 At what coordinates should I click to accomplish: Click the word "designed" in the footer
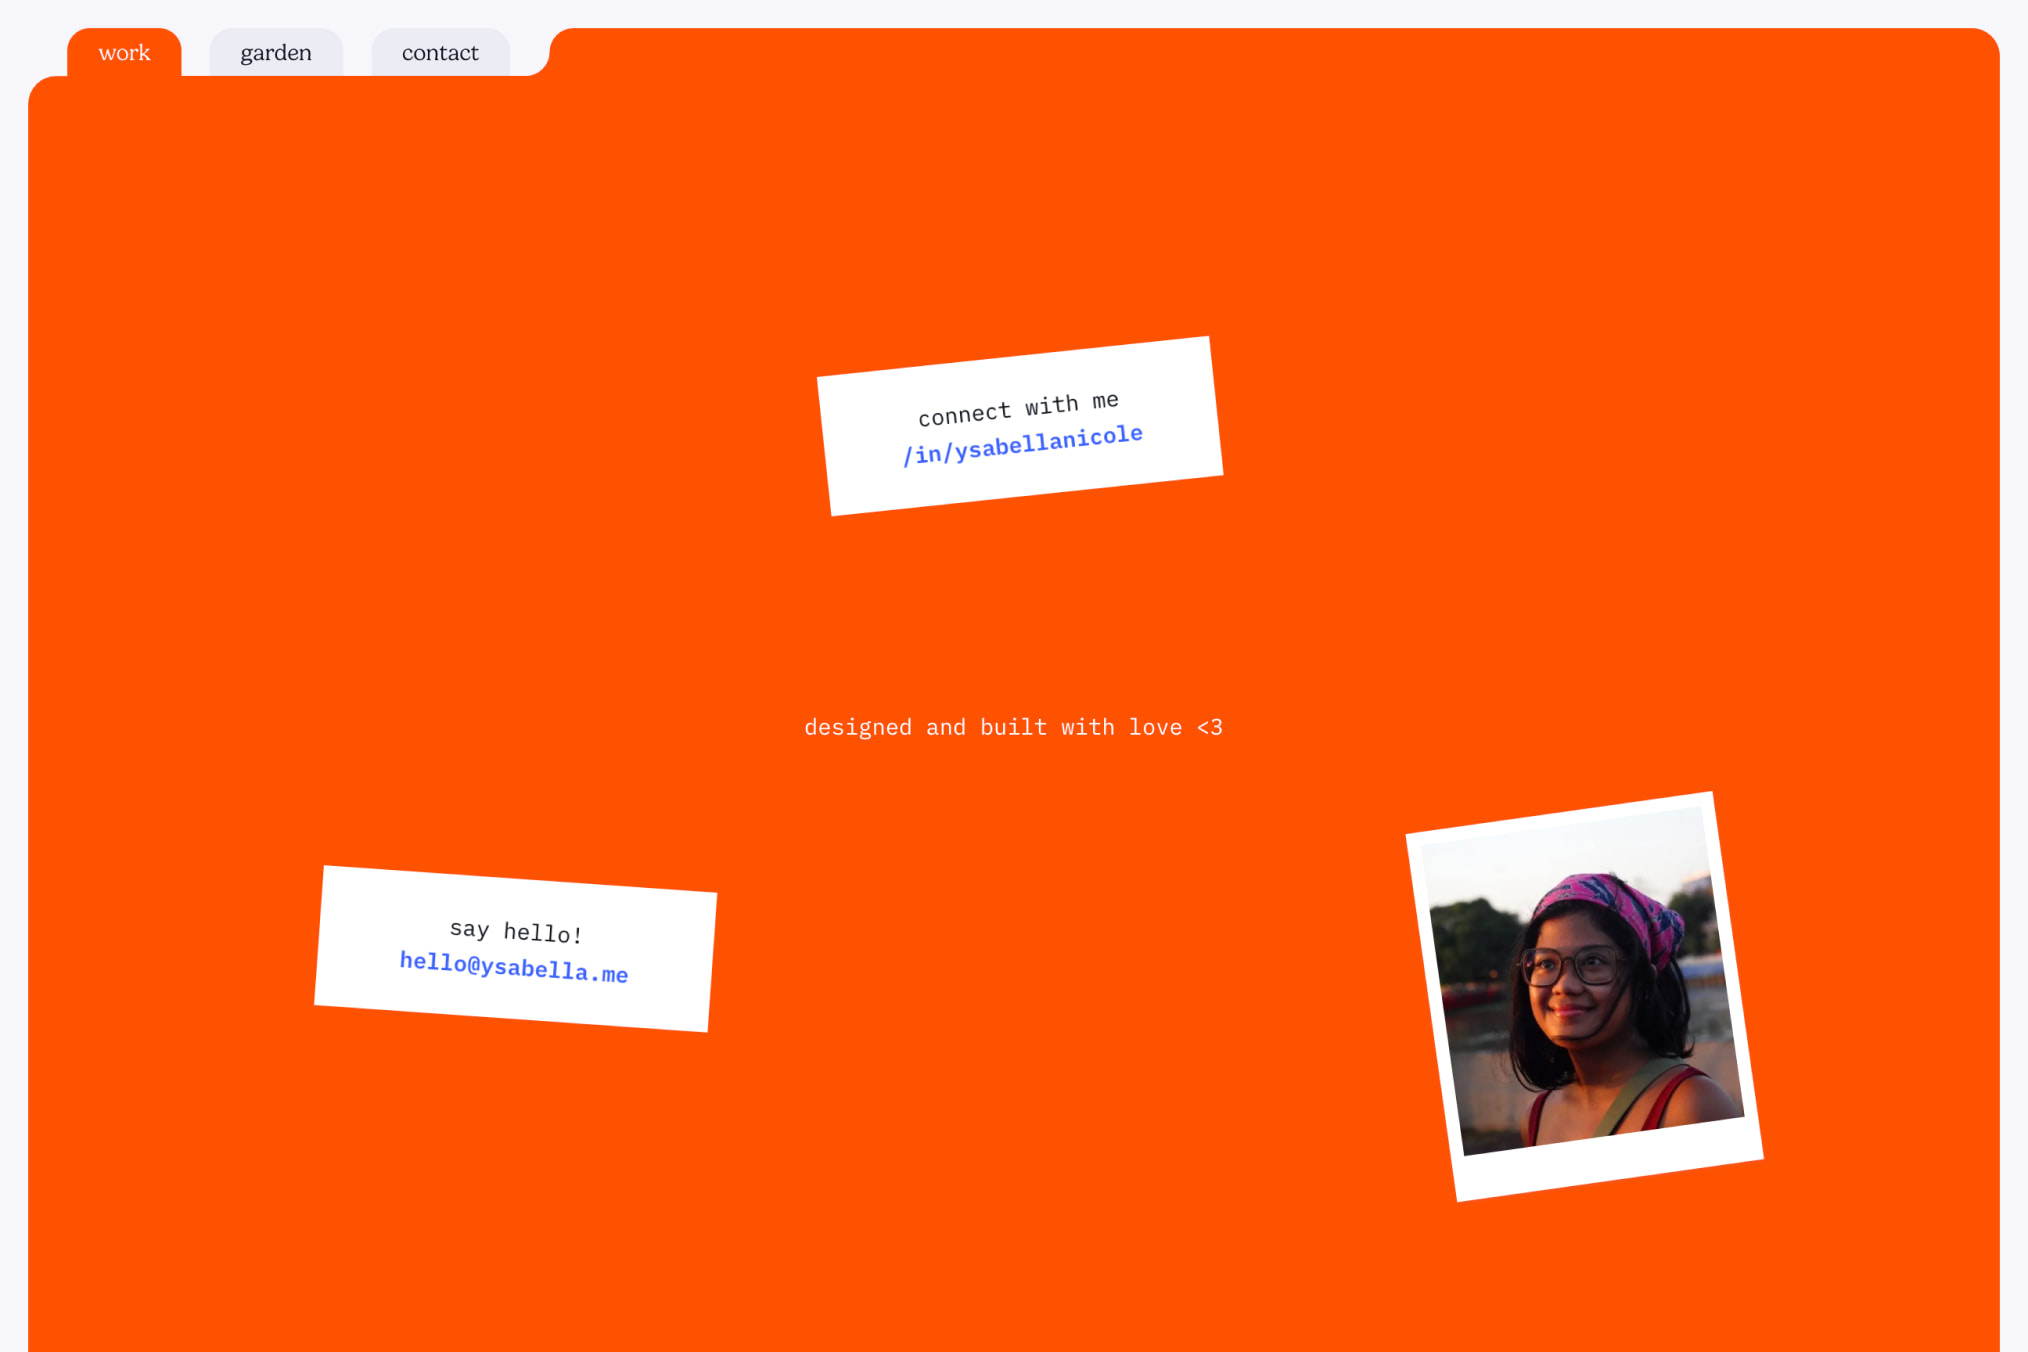857,727
